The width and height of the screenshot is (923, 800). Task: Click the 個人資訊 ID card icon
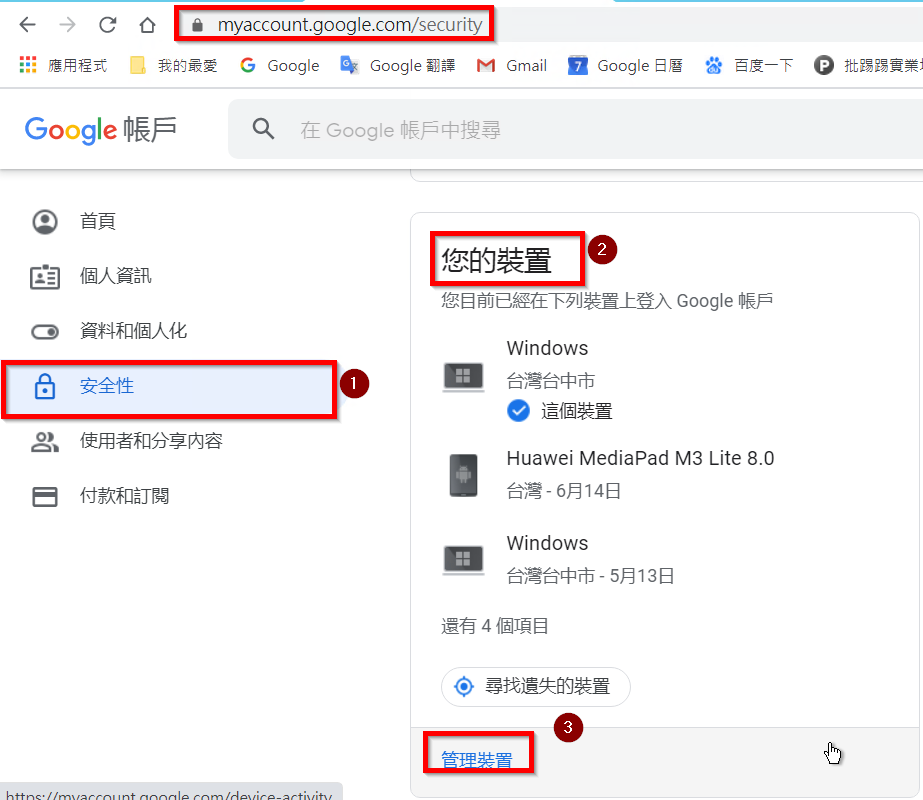45,277
